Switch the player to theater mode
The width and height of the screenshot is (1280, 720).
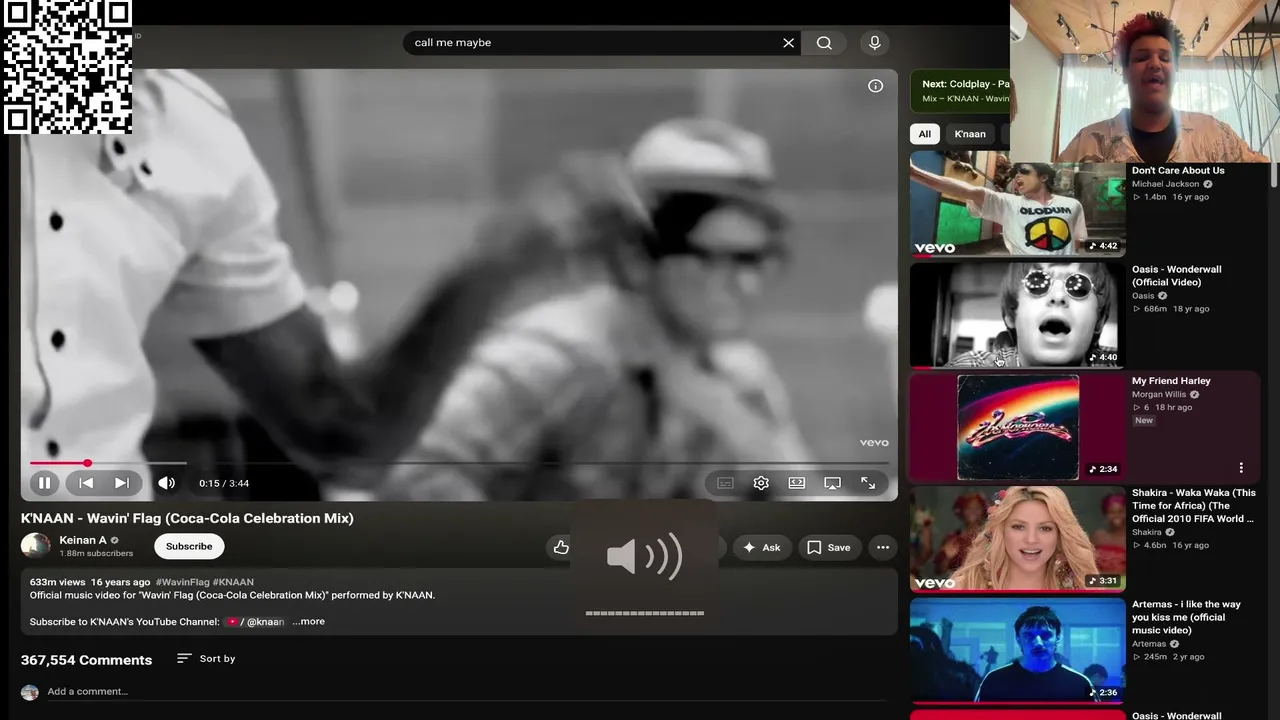796,483
